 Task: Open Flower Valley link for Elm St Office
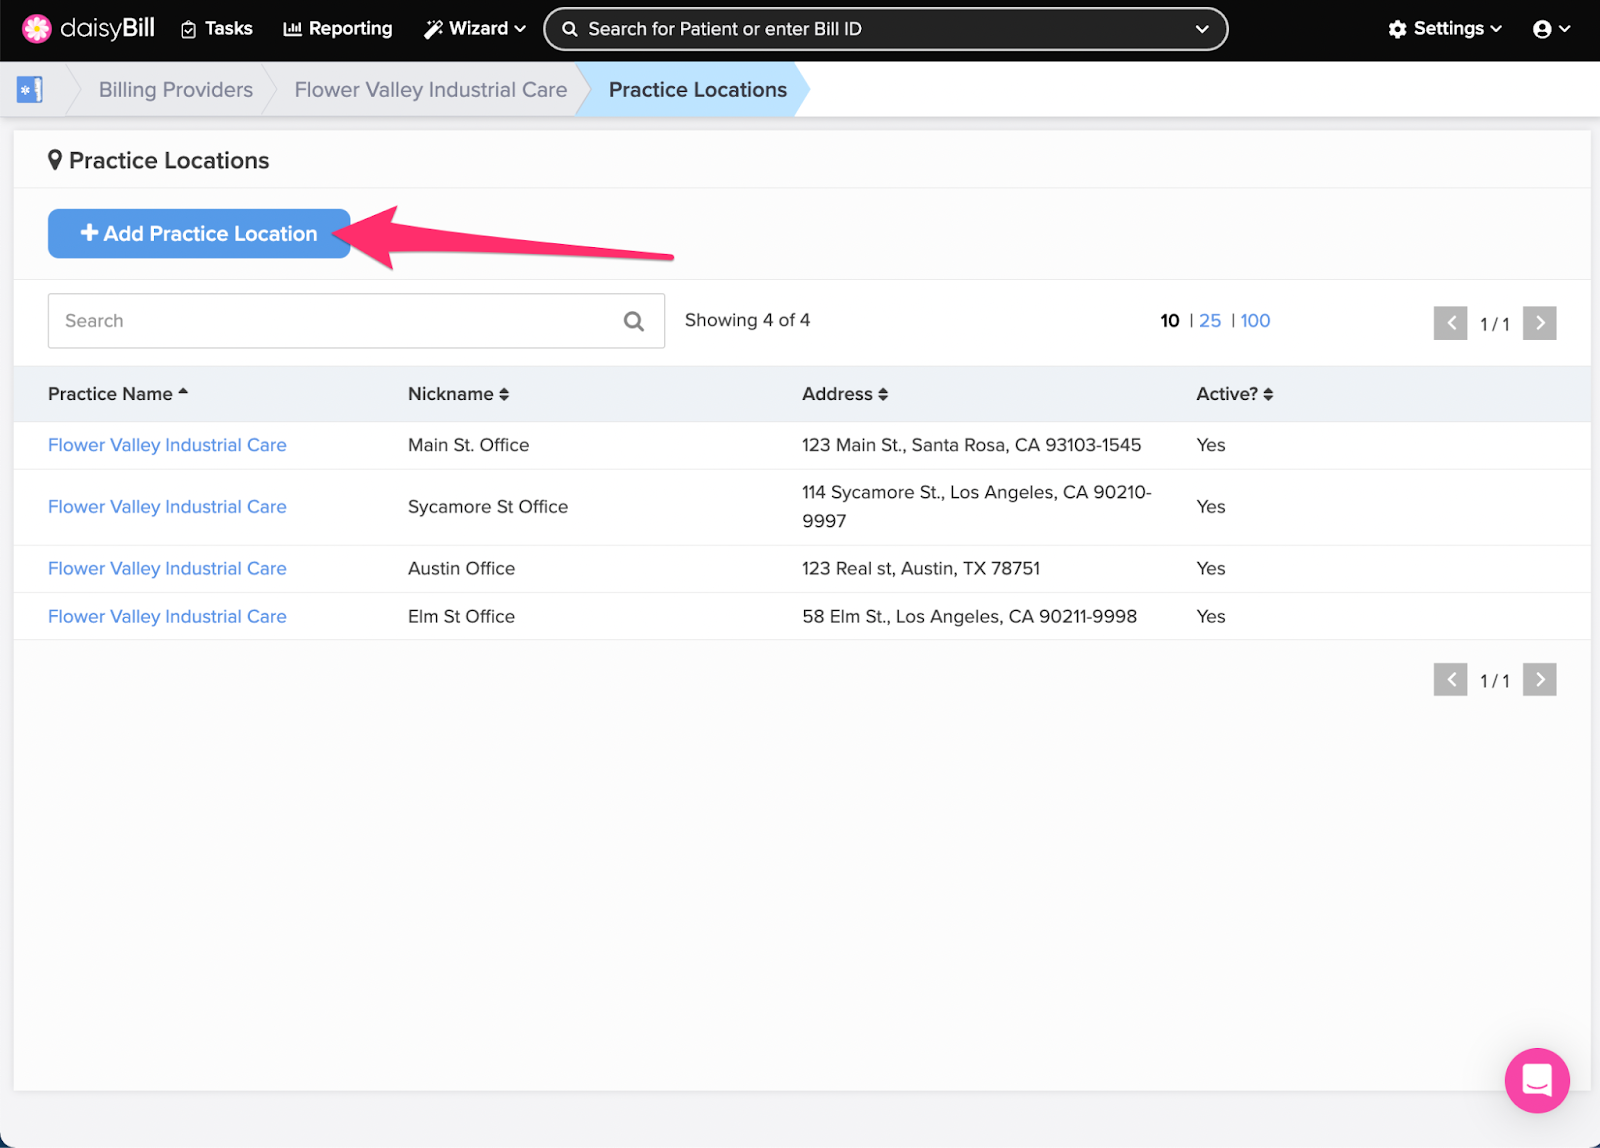167,617
